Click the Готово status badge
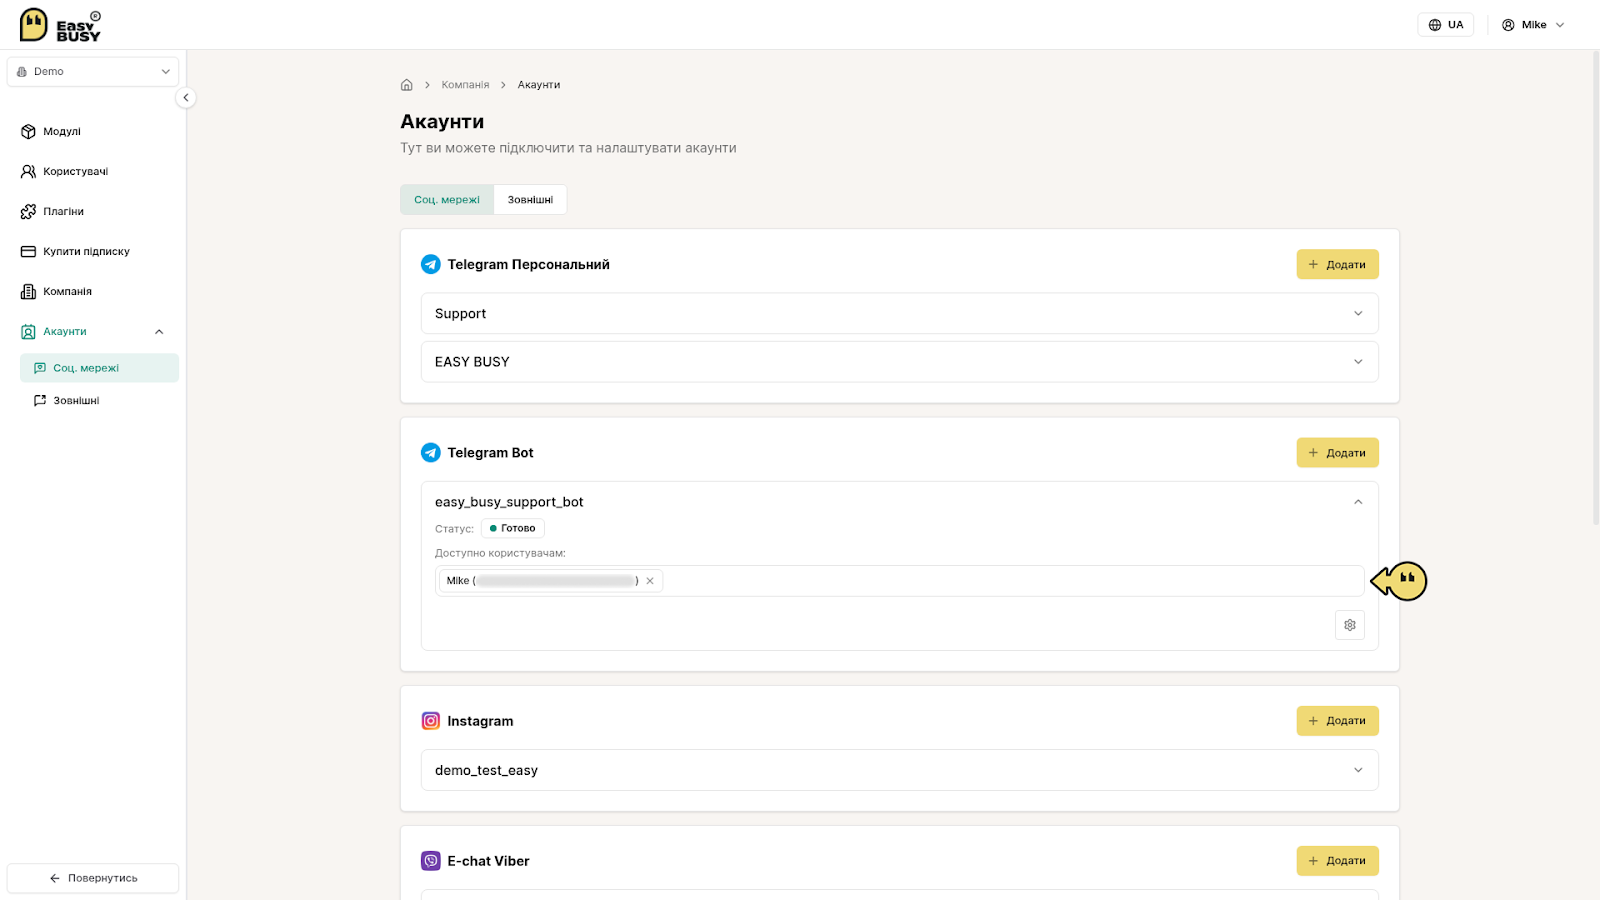 coord(513,528)
